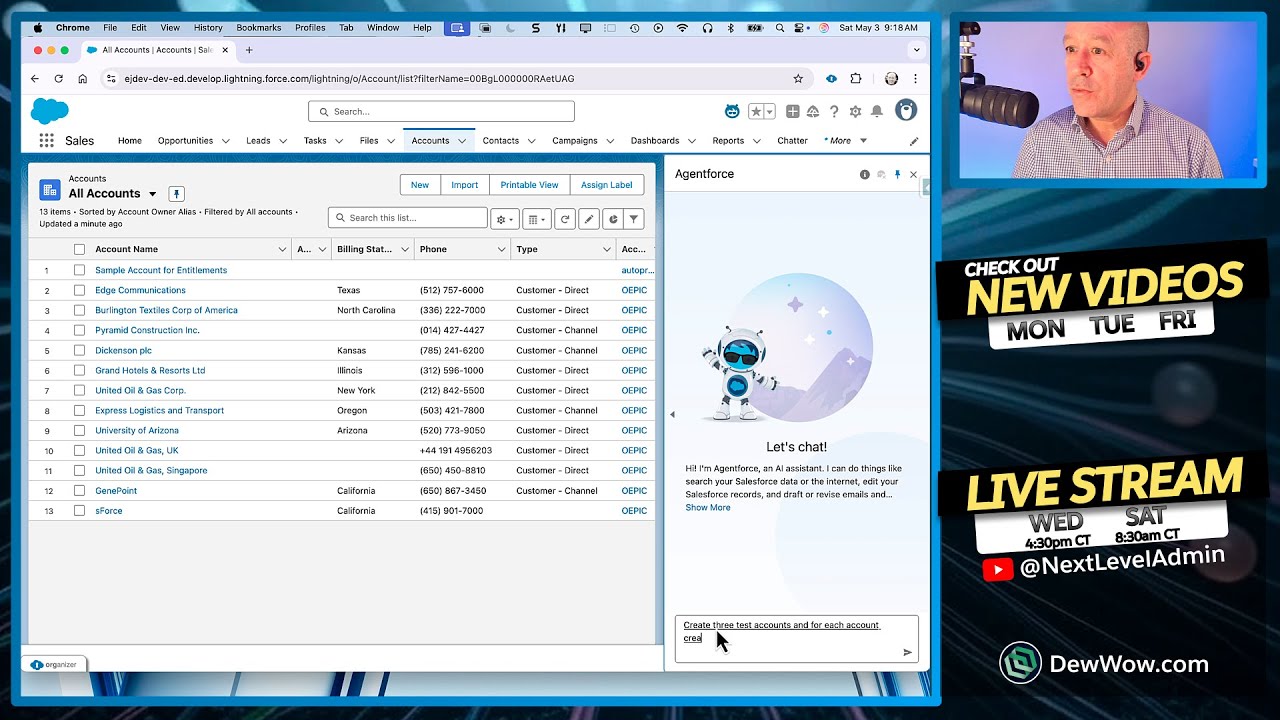Open Chrome Bookmarks menu
1280x720 pixels.
pyautogui.click(x=258, y=28)
